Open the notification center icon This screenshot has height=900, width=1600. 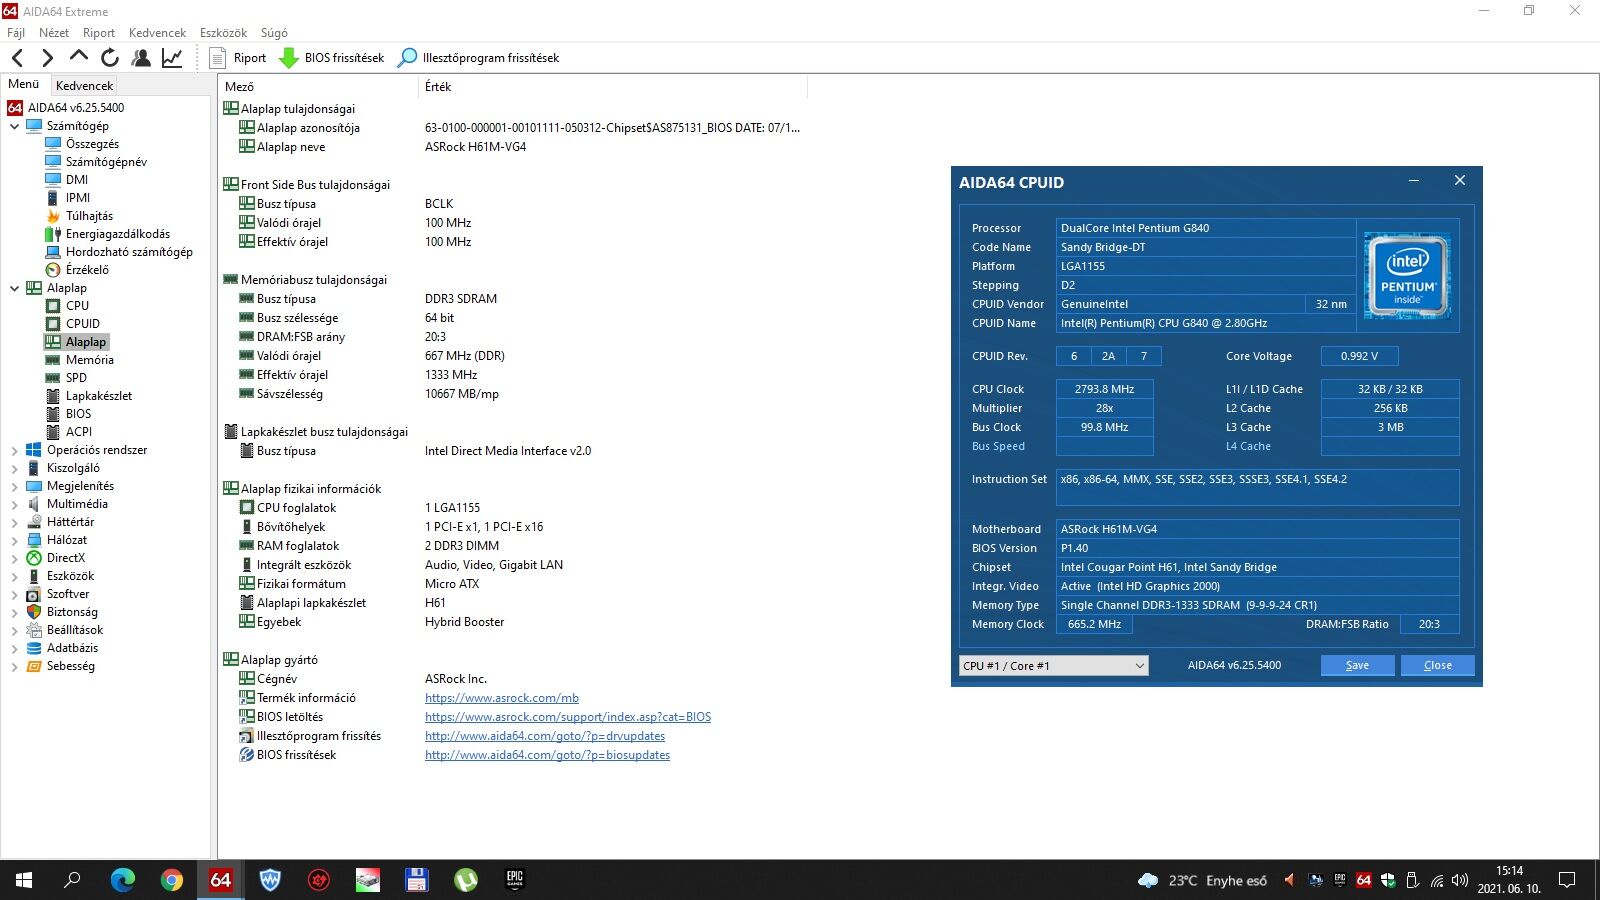pyautogui.click(x=1567, y=880)
